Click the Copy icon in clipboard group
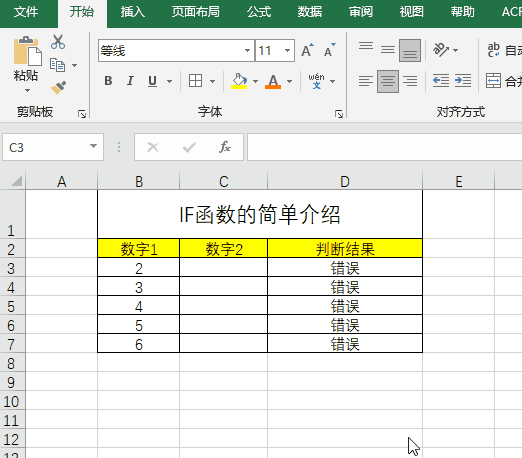 click(x=57, y=65)
